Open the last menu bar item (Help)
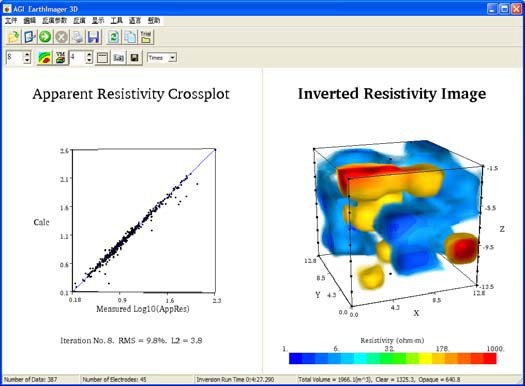This screenshot has width=525, height=386. [x=154, y=21]
